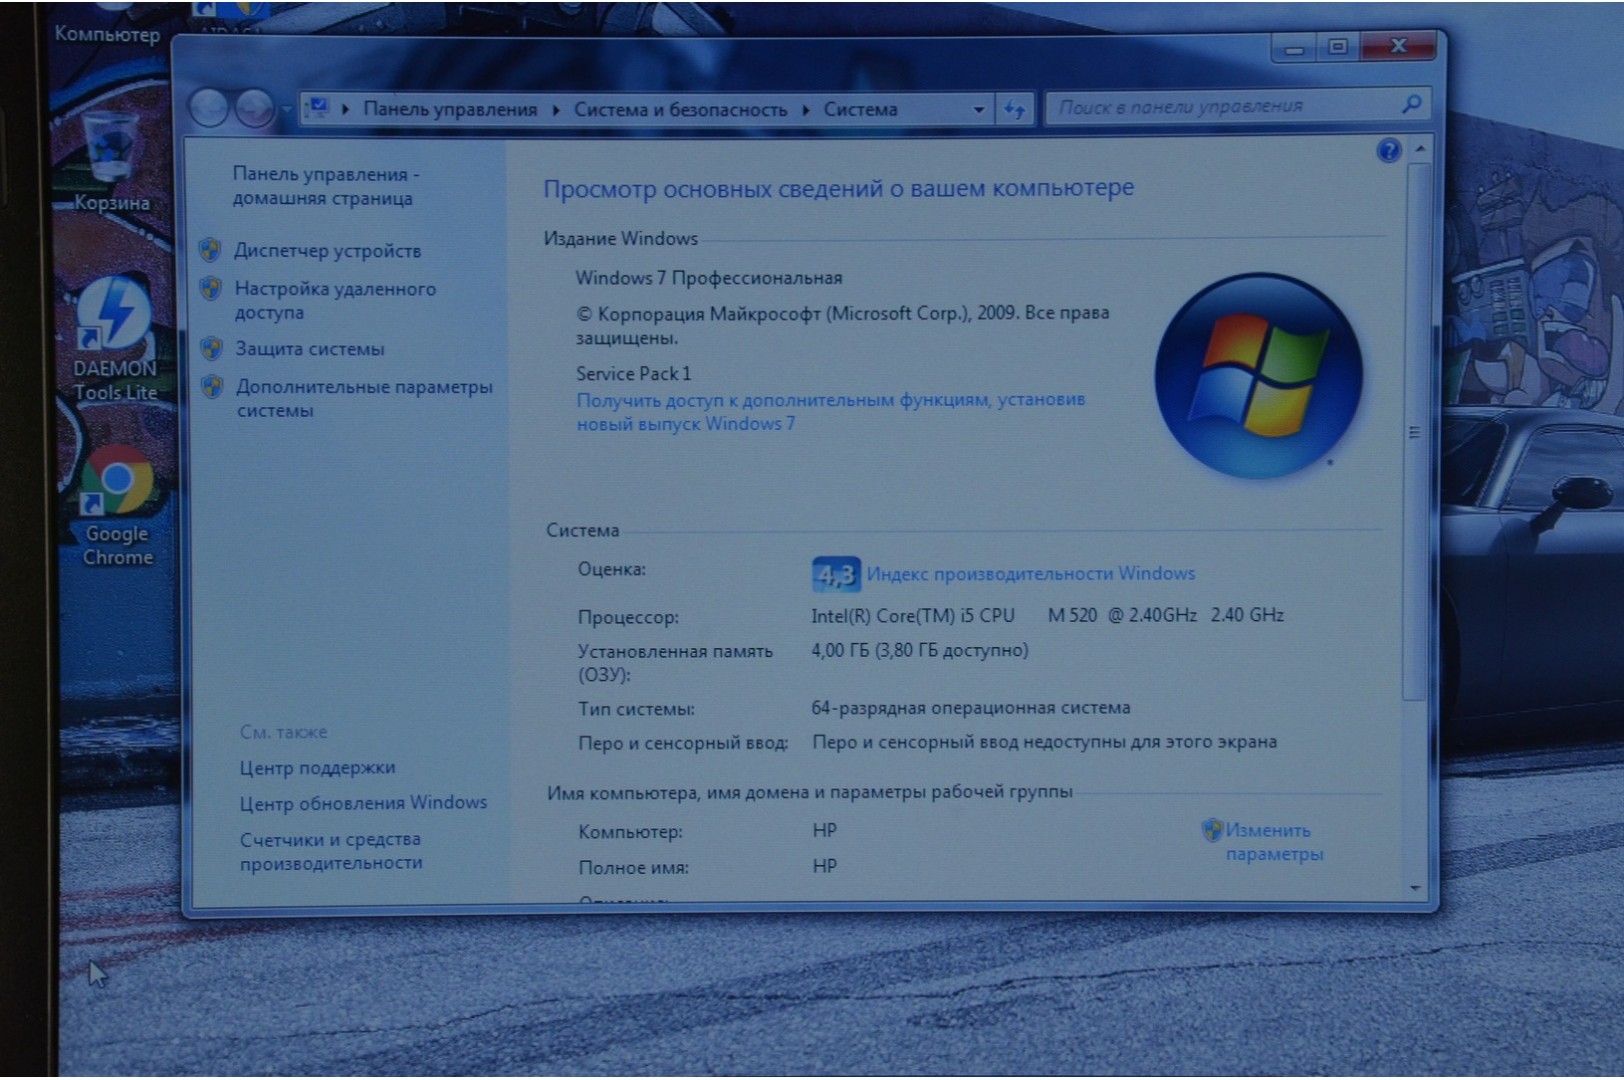1624x1080 pixels.
Task: Open Диспетчер устройств link
Action: click(327, 251)
